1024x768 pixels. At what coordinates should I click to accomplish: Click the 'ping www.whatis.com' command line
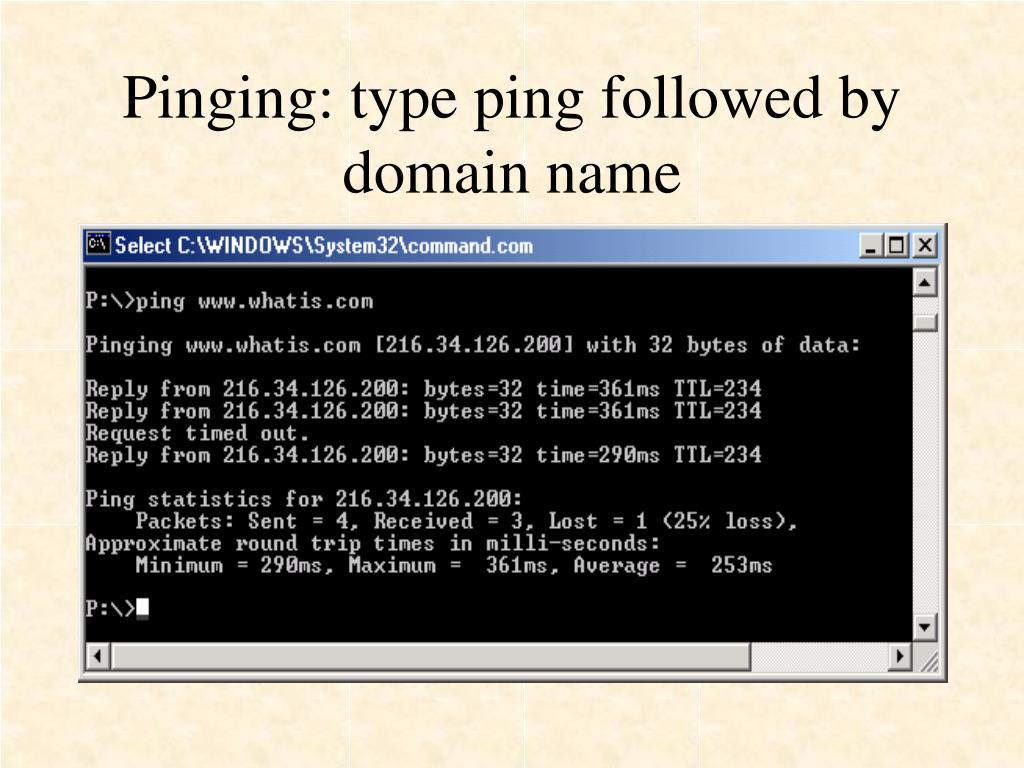(x=229, y=301)
